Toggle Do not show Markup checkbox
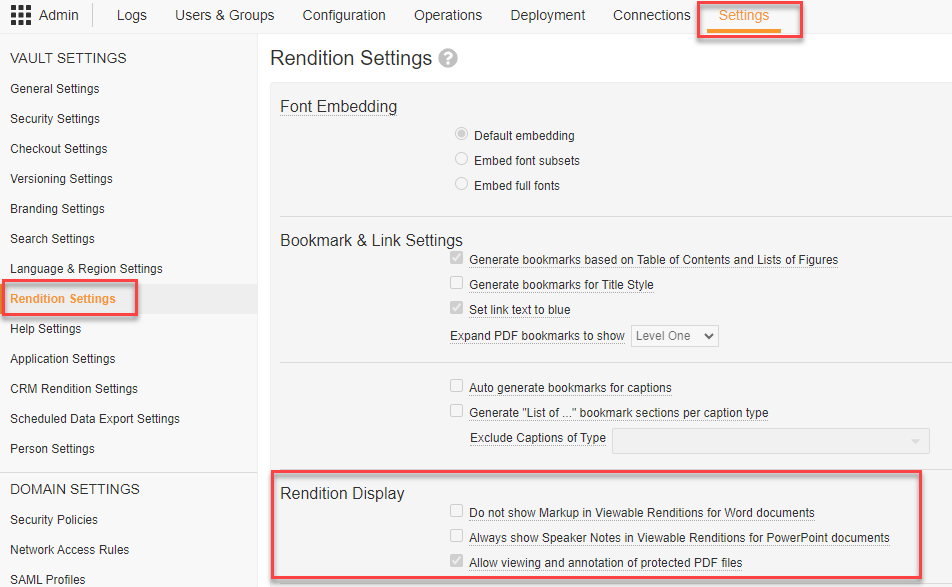The height and width of the screenshot is (587, 952). click(x=457, y=512)
